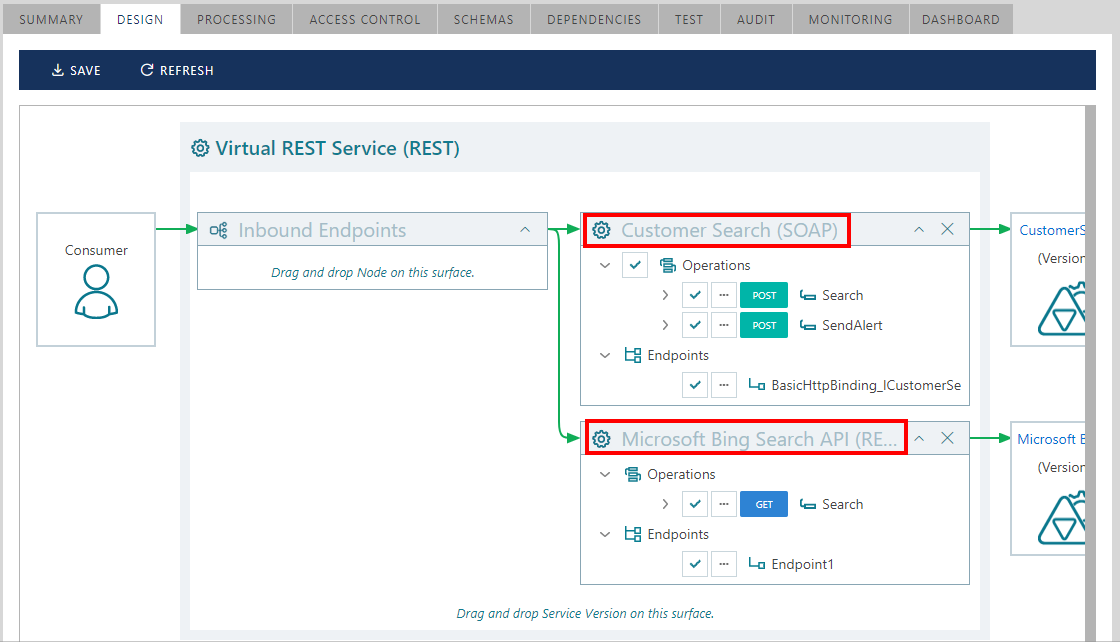Screen dimensions: 1120x642
Task: Collapse the Inbound Endpoints panel
Action: [x=525, y=230]
